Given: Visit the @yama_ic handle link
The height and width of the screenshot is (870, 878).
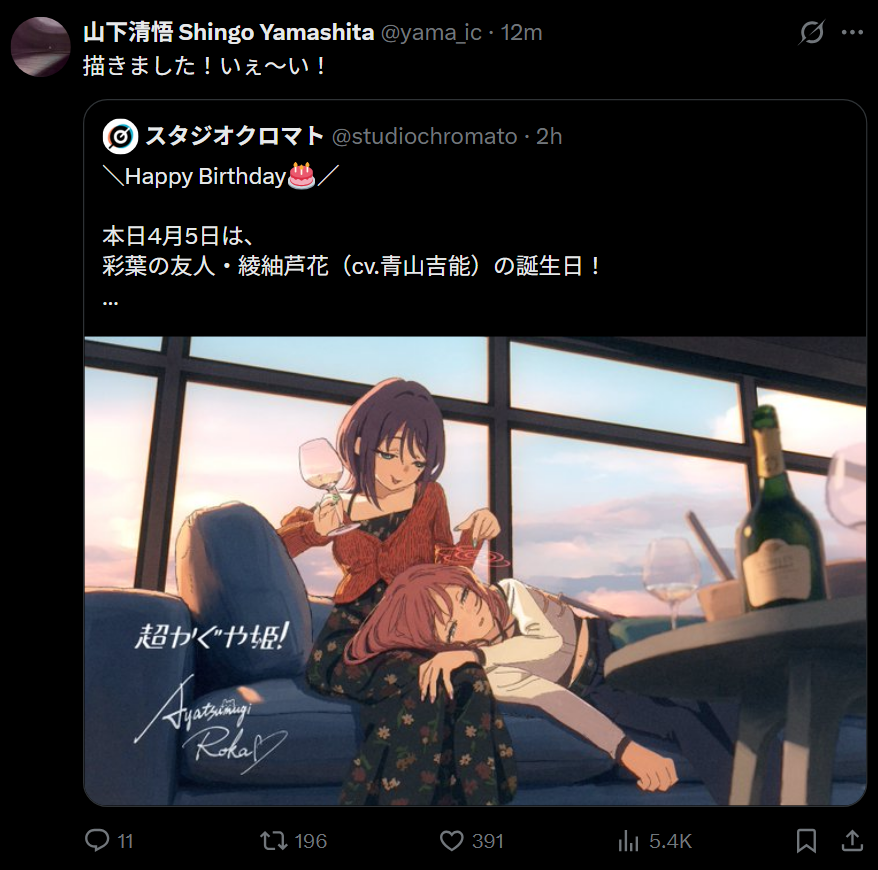Looking at the screenshot, I should pos(431,32).
